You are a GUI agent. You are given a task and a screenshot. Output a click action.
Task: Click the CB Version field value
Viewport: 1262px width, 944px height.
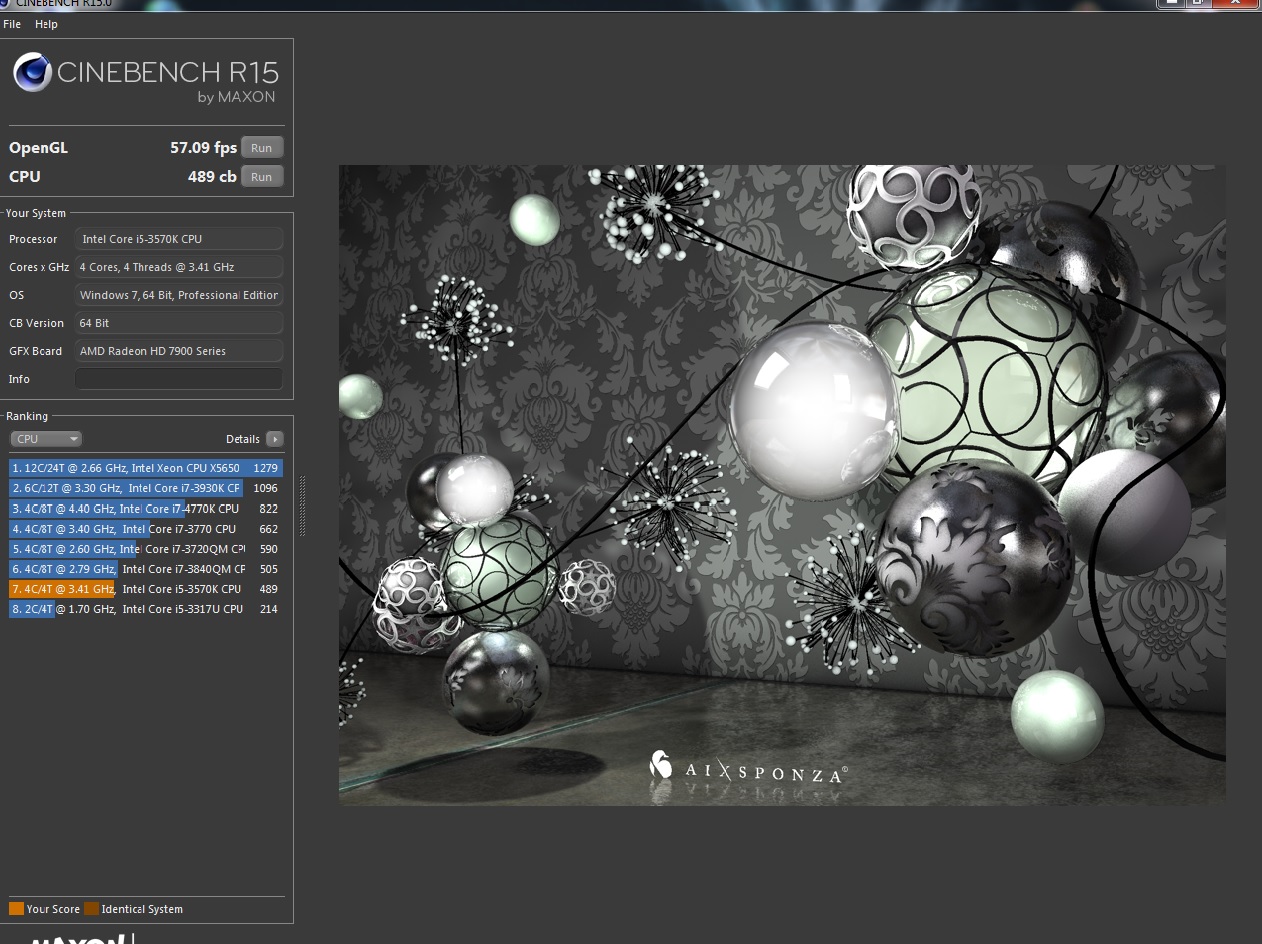179,323
